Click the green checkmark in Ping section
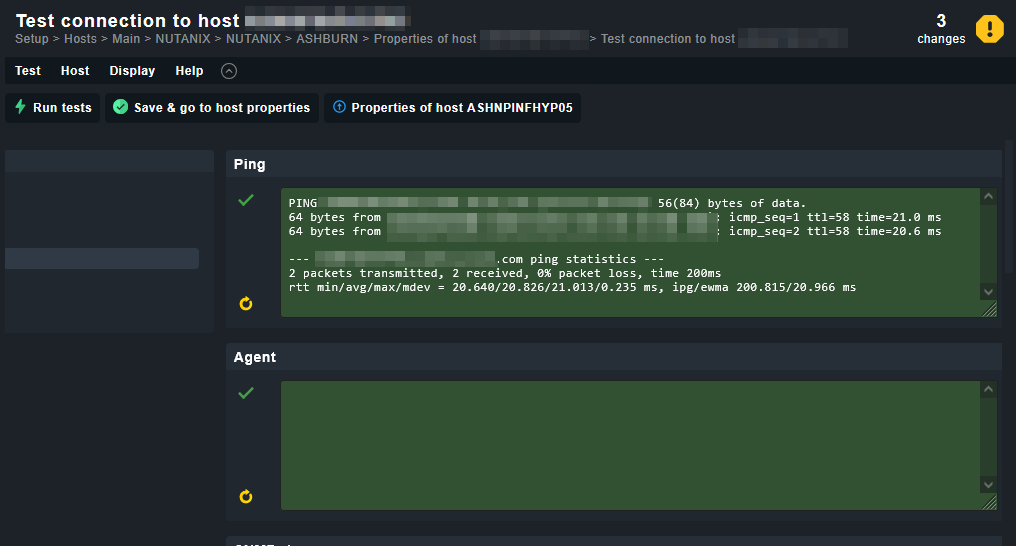The width and height of the screenshot is (1016, 546). [246, 200]
